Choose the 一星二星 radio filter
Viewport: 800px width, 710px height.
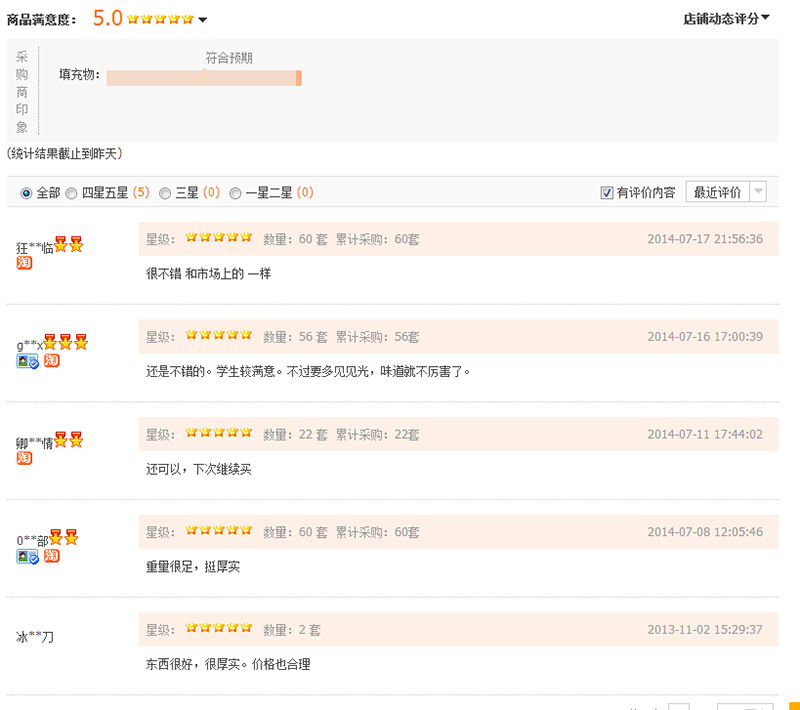pyautogui.click(x=236, y=193)
